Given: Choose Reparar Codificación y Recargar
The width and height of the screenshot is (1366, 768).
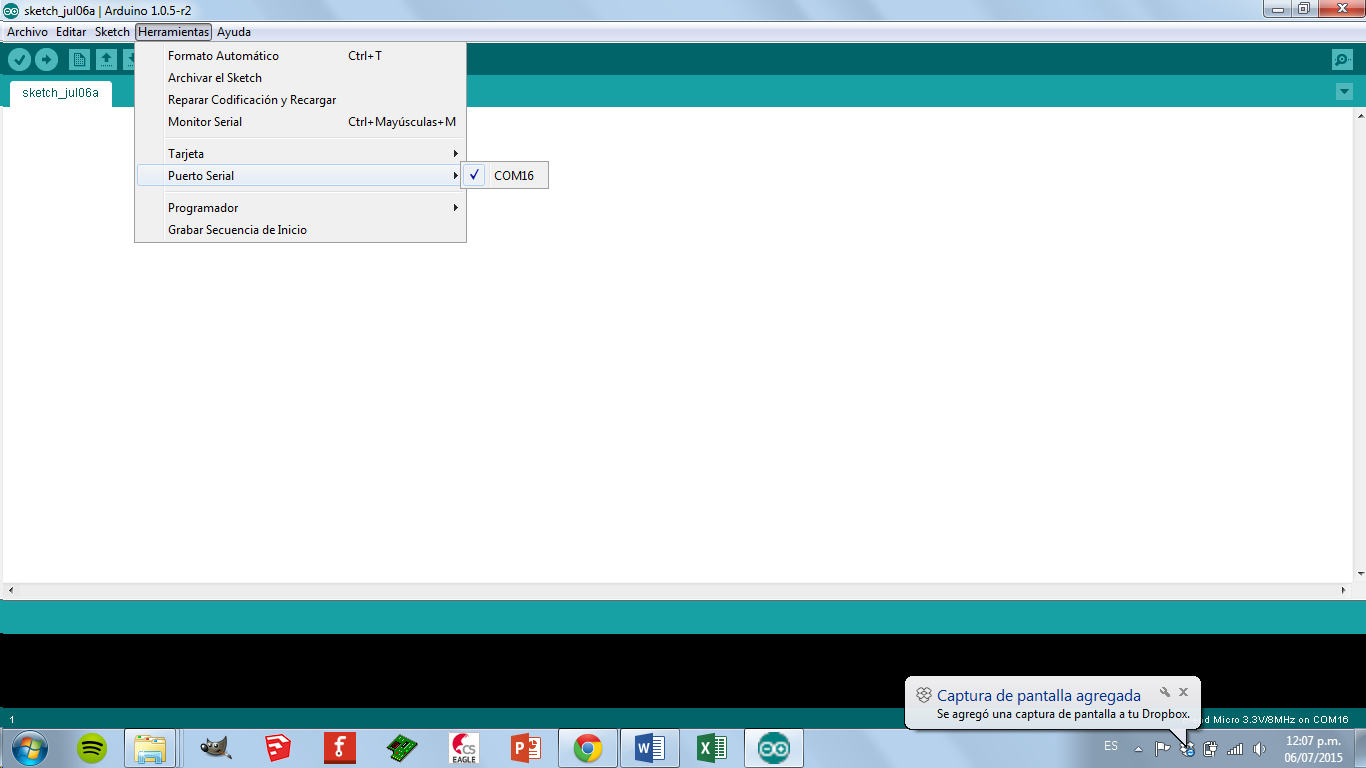Looking at the screenshot, I should 300,100.
